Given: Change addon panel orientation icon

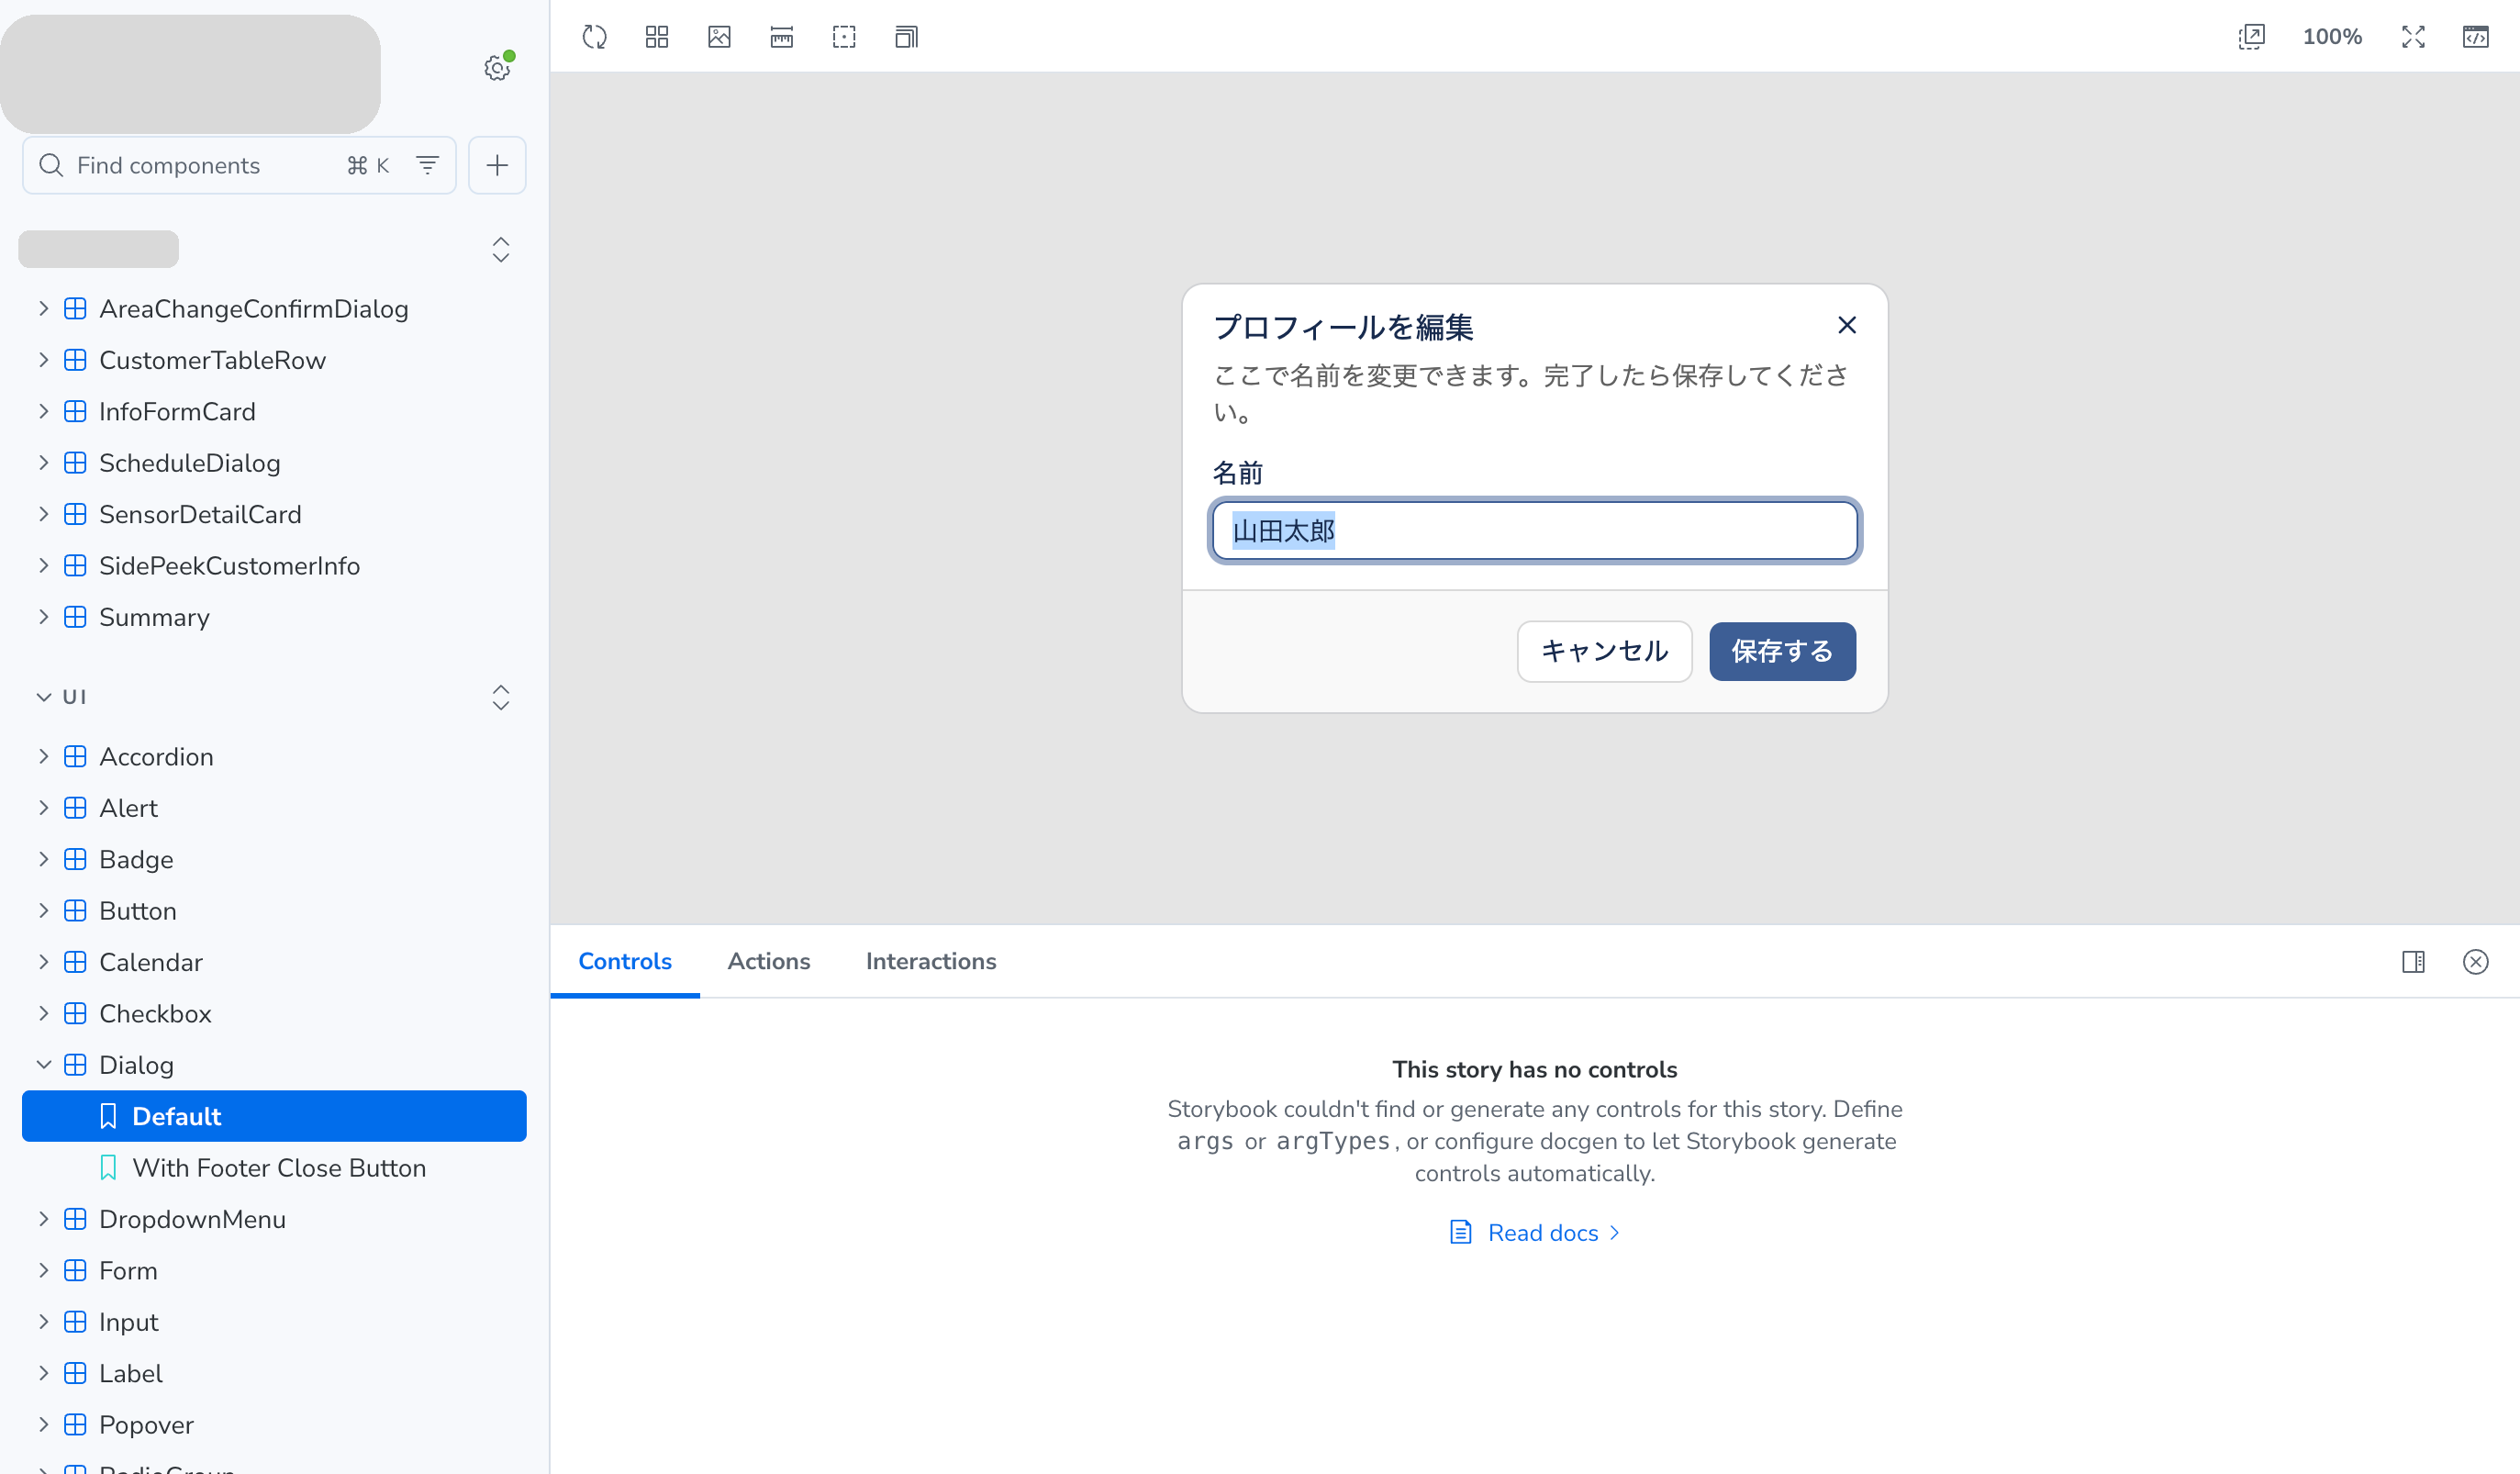Looking at the screenshot, I should 2413,961.
